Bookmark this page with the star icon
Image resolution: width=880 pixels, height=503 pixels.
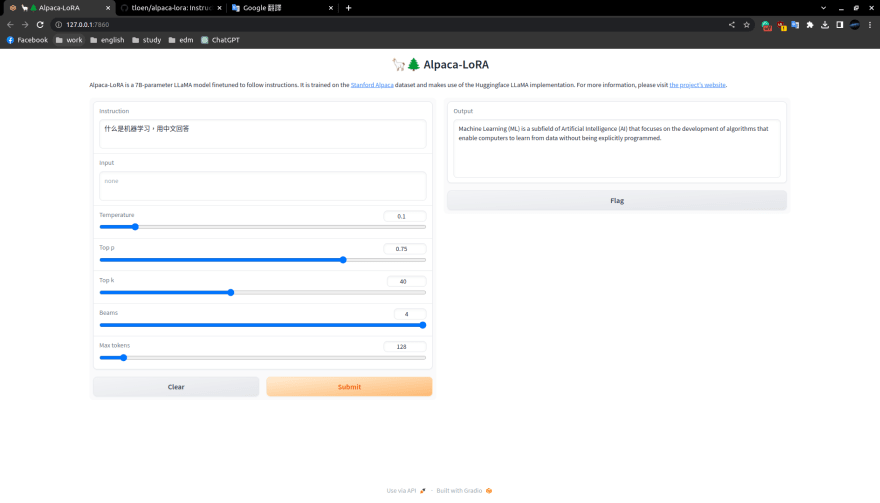click(x=746, y=25)
